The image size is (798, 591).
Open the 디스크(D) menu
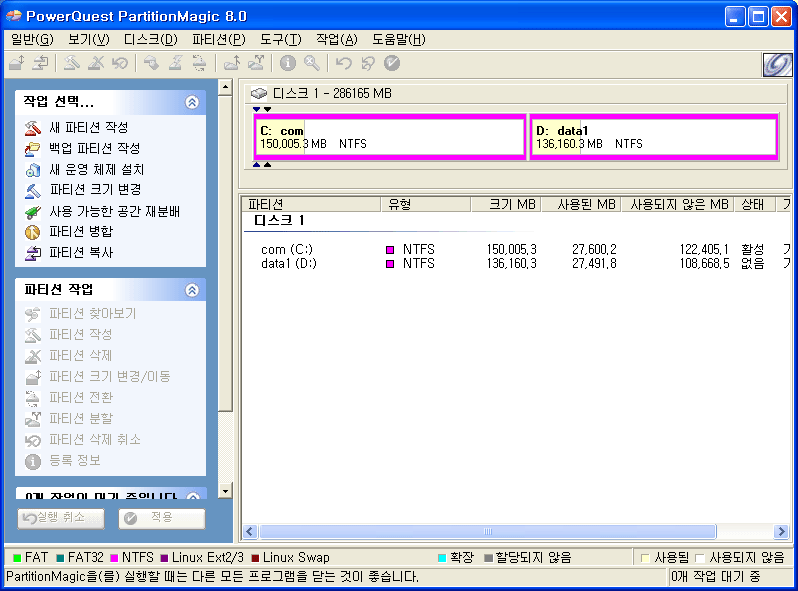151,39
